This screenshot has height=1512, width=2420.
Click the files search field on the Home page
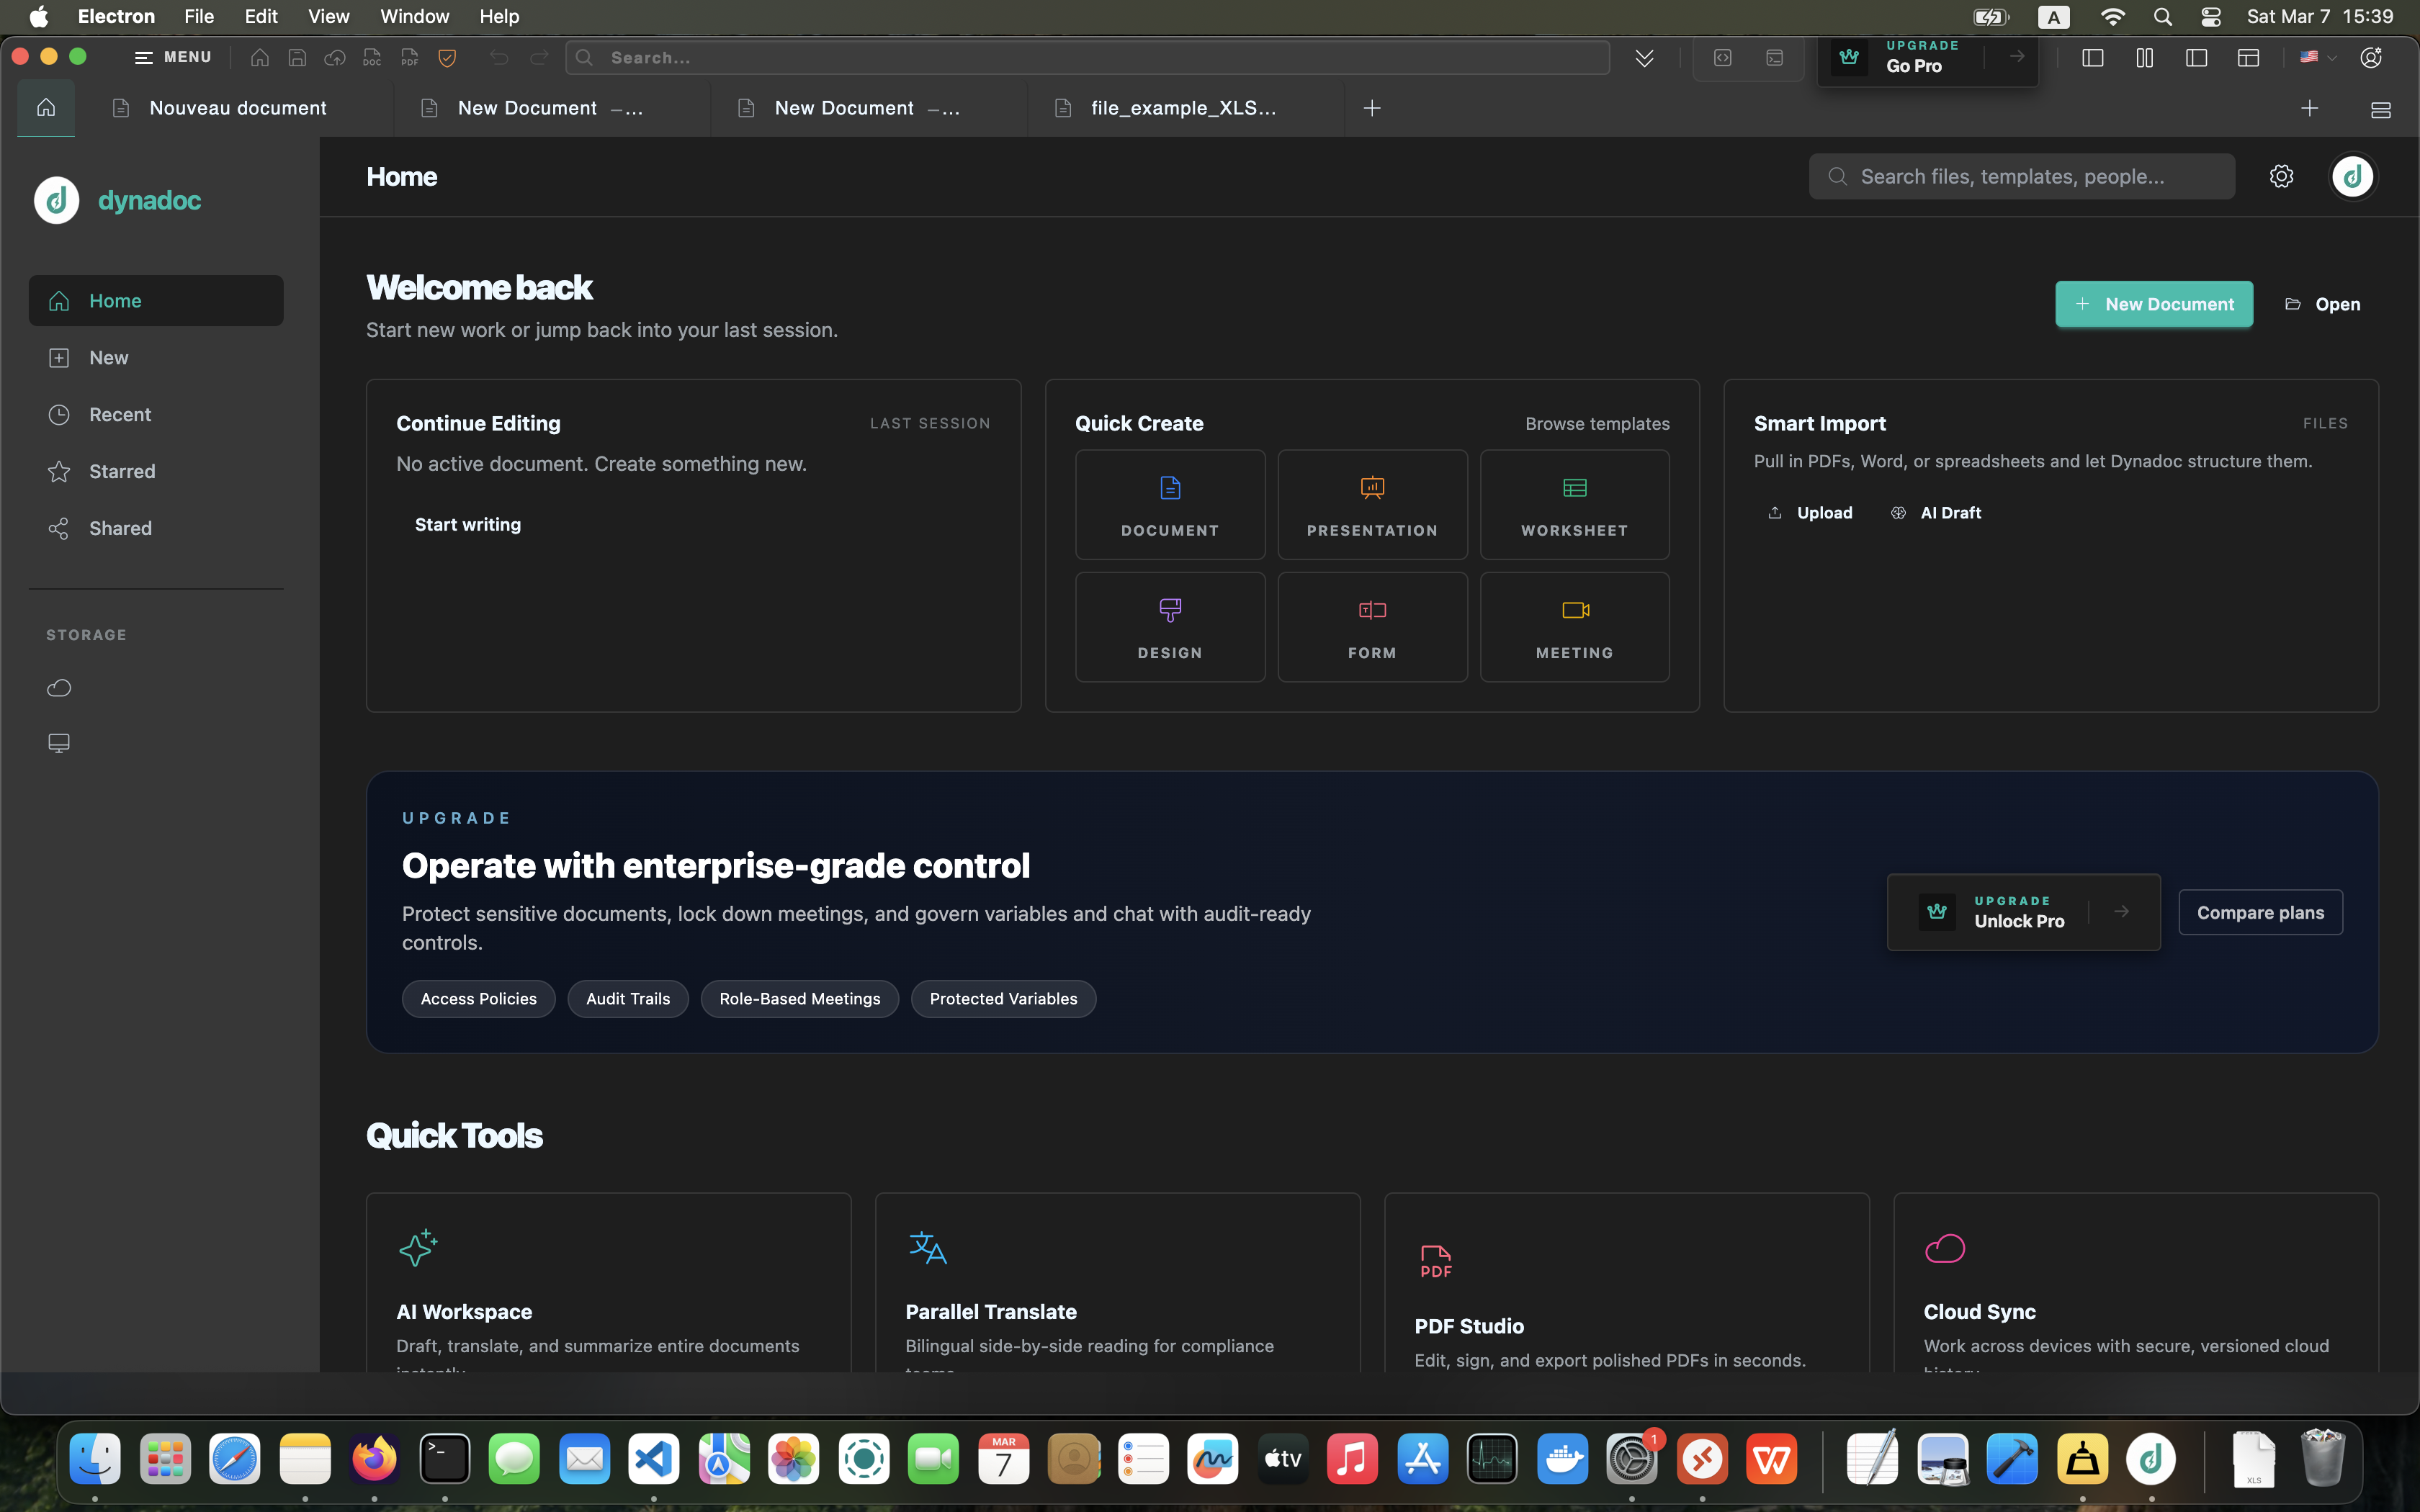pos(2020,175)
